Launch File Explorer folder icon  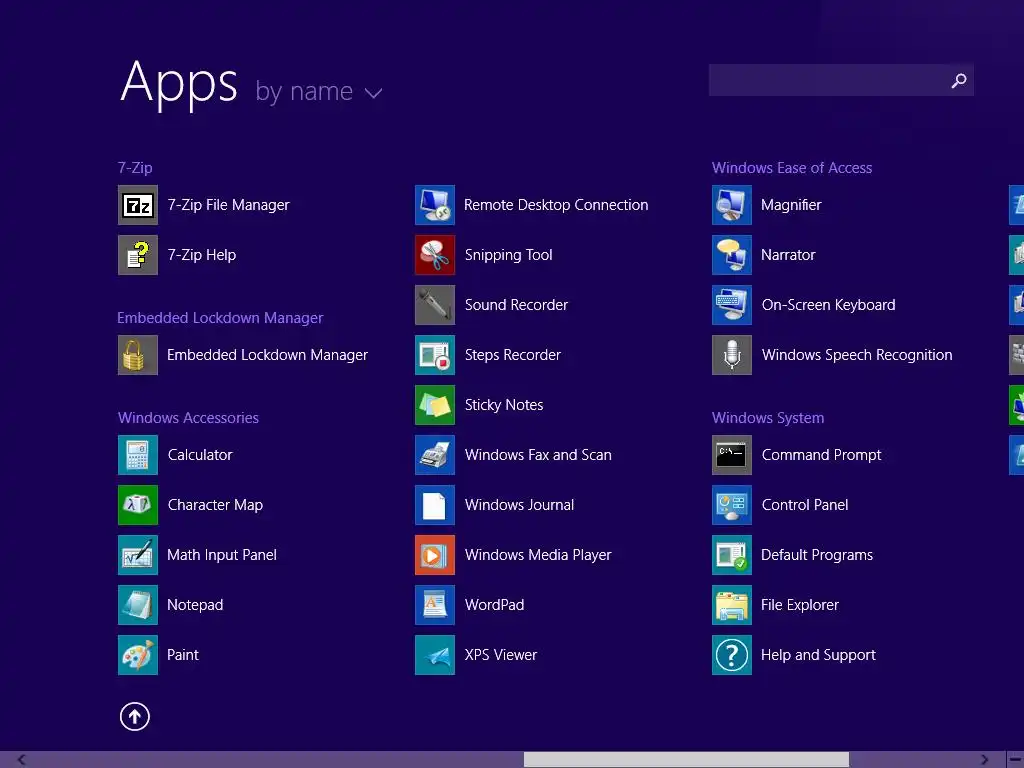pos(732,605)
